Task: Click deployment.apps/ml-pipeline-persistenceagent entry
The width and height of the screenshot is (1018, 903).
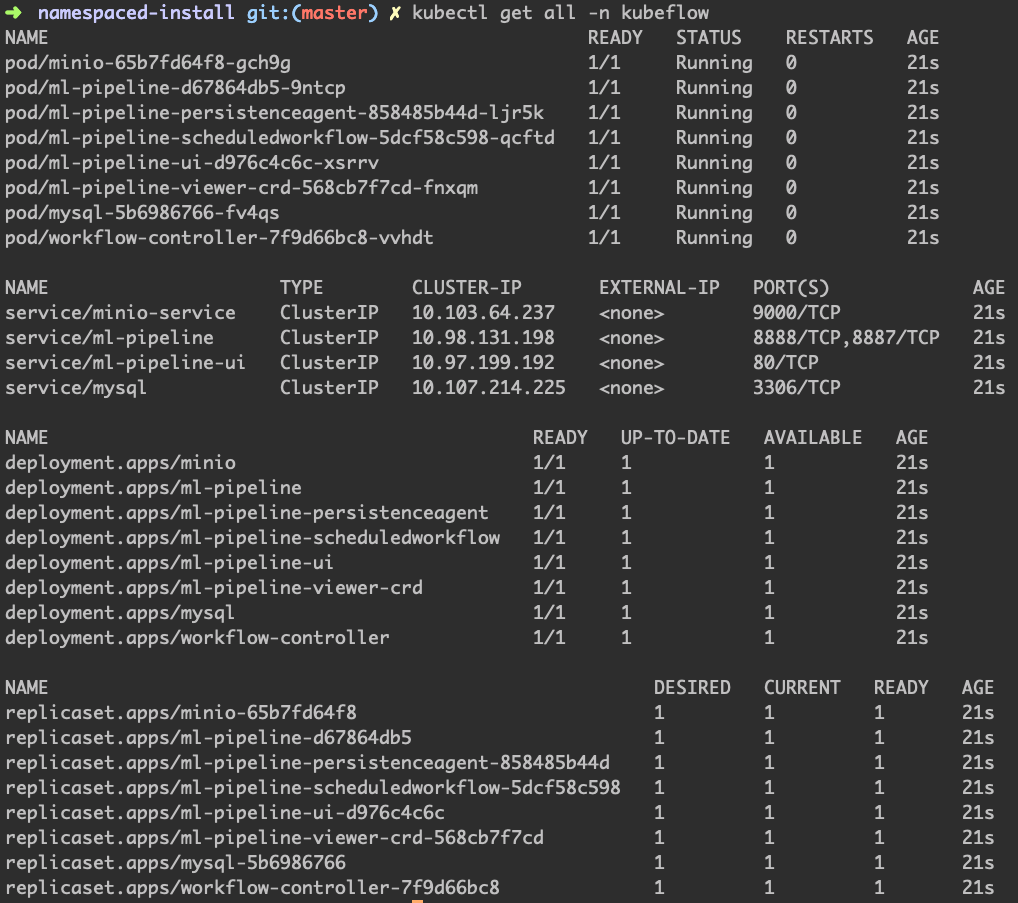Action: click(x=247, y=513)
